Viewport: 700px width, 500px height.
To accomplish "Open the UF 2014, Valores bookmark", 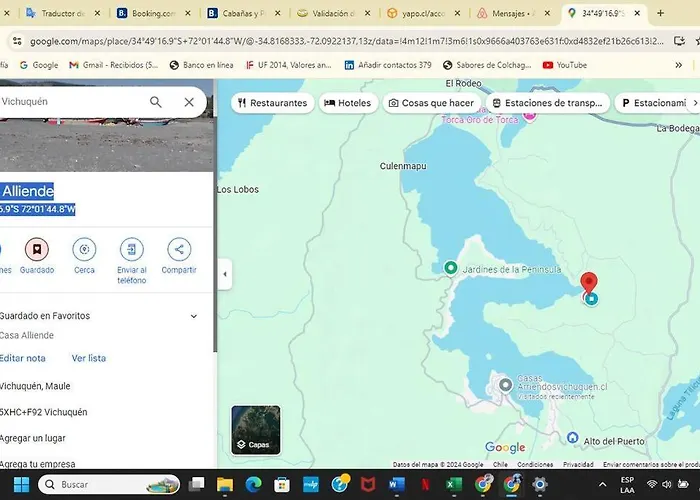I will (288, 65).
